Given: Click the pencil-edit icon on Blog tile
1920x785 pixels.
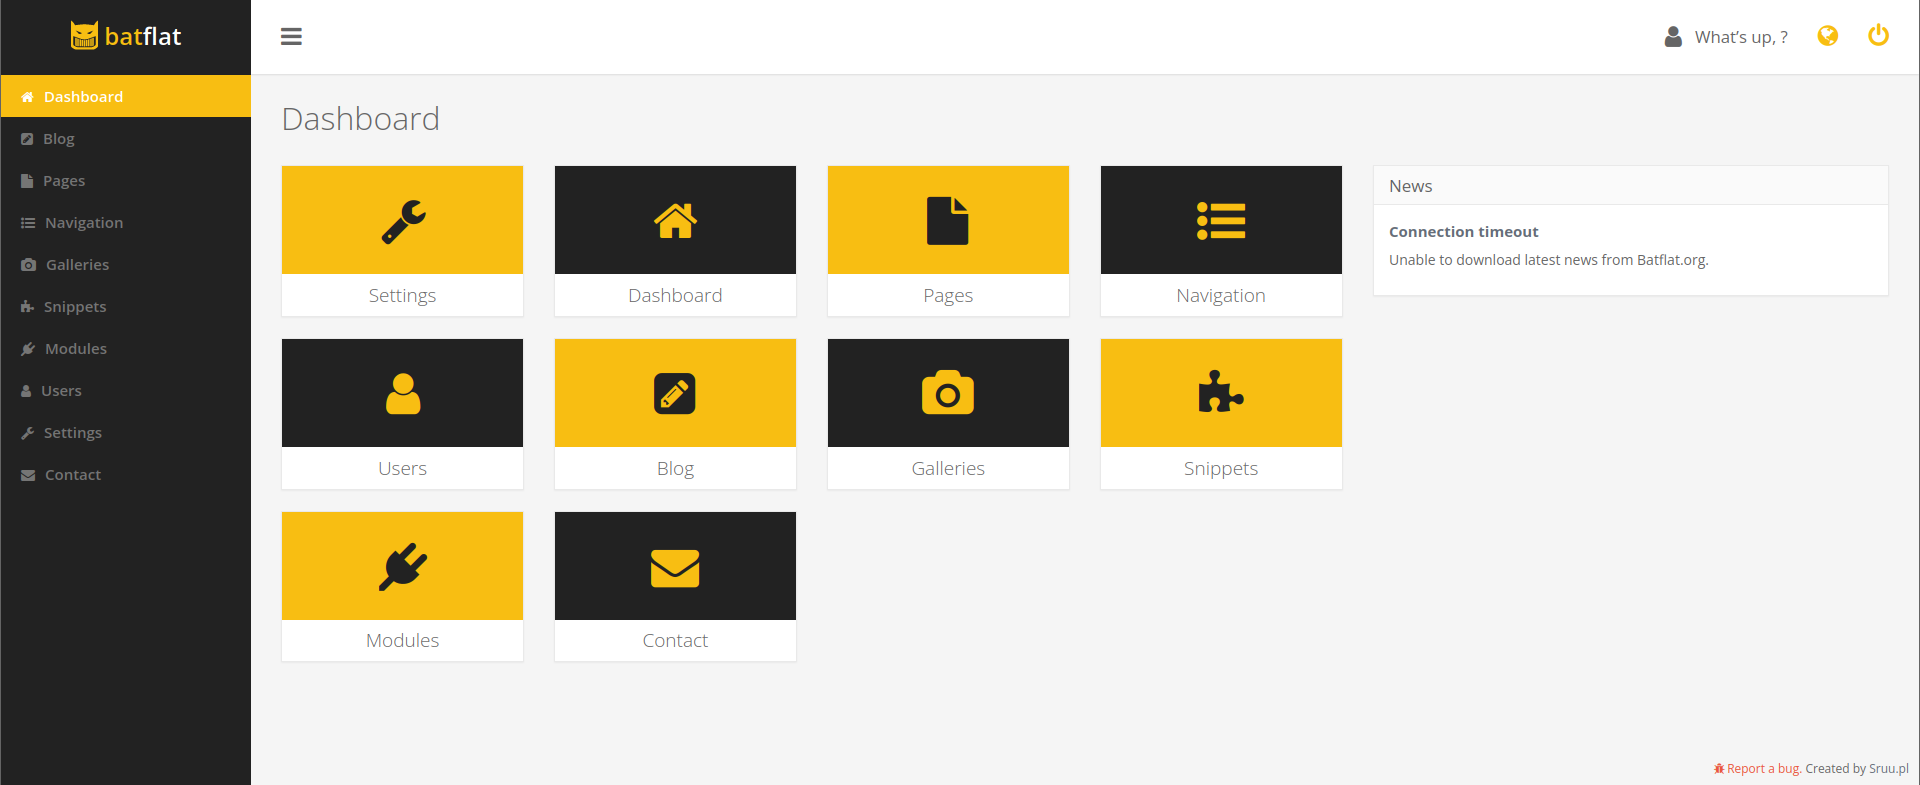Looking at the screenshot, I should click(x=675, y=394).
